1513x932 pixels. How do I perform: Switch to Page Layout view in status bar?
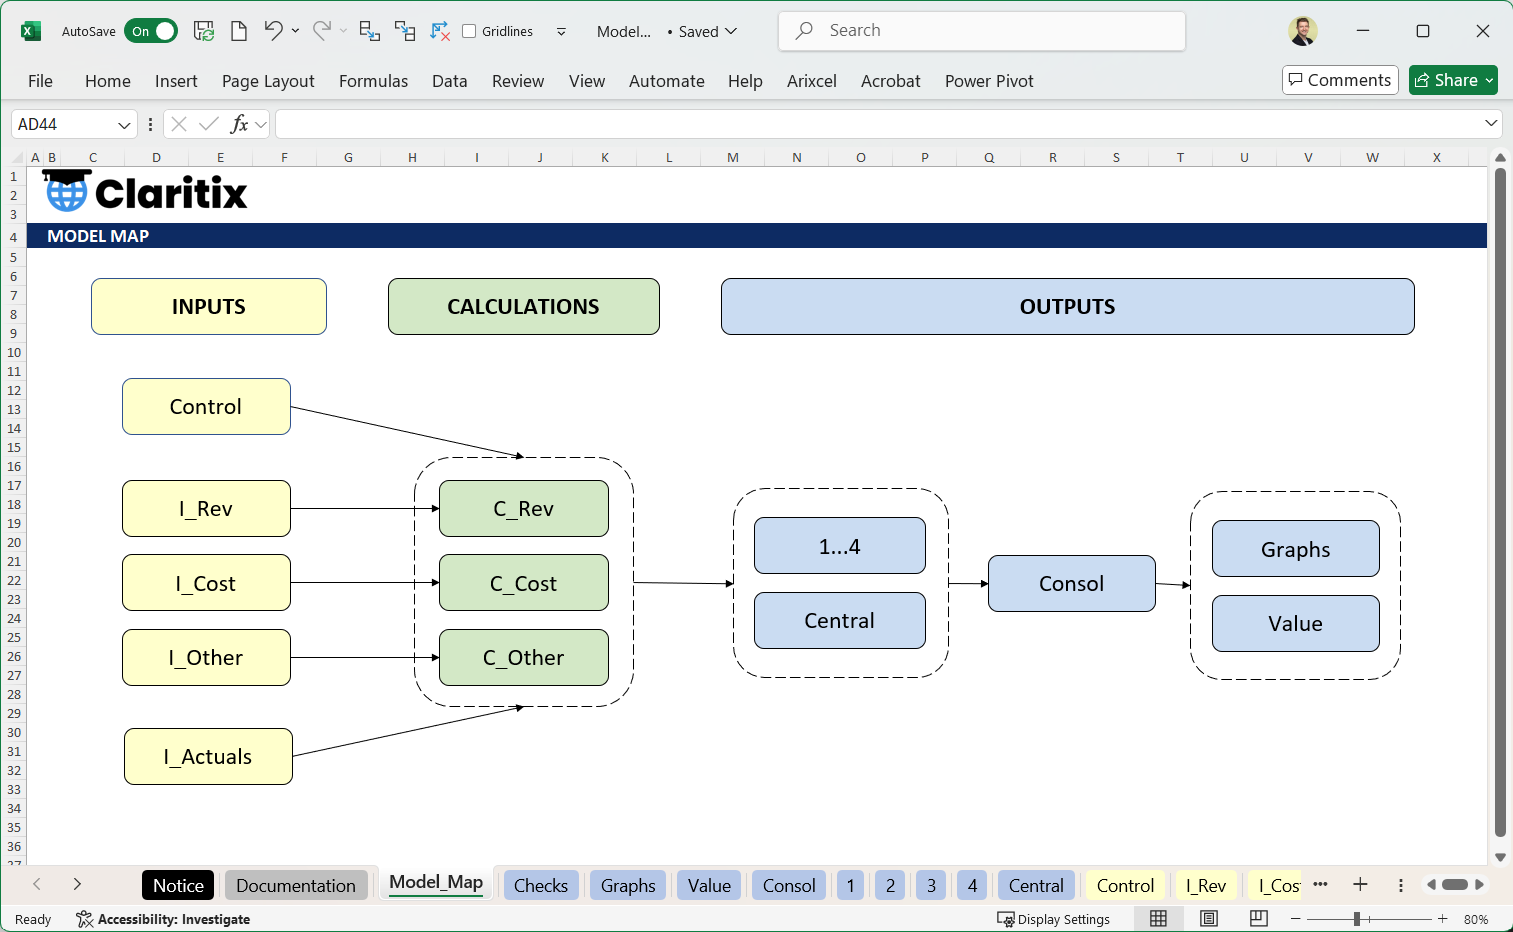coord(1209,919)
